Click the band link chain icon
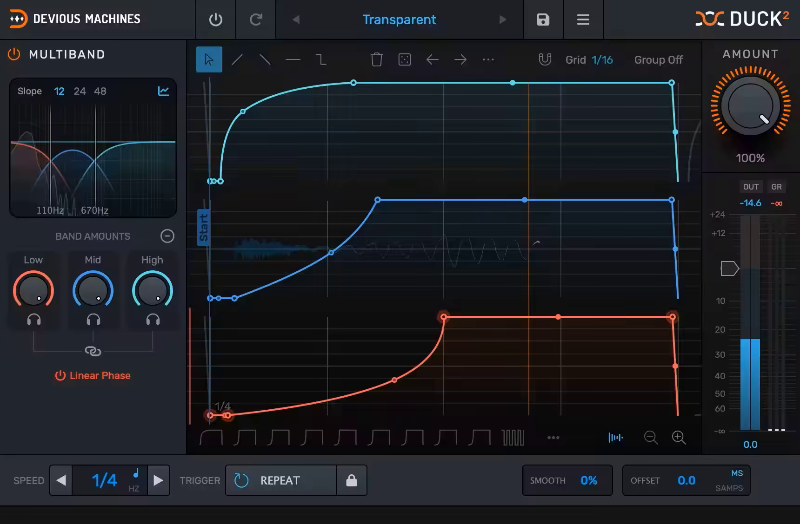 point(93,351)
